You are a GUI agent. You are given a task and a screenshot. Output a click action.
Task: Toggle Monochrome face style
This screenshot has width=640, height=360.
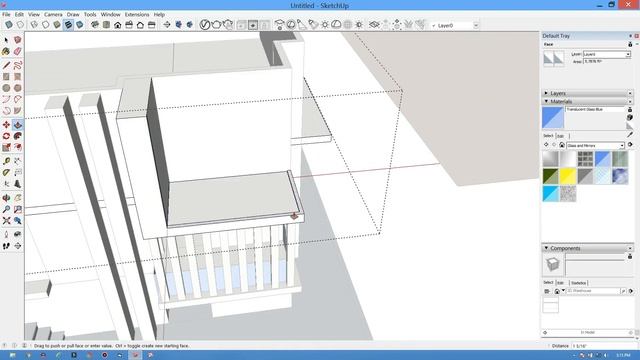click(80, 25)
